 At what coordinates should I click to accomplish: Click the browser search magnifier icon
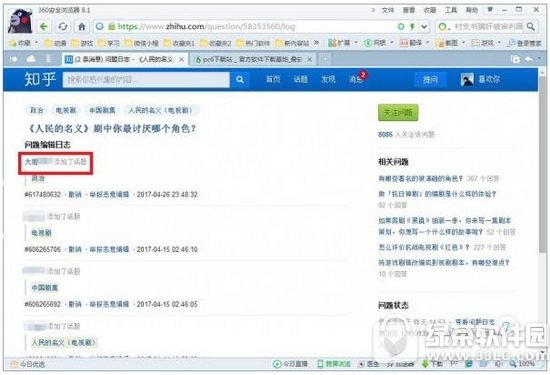531,26
